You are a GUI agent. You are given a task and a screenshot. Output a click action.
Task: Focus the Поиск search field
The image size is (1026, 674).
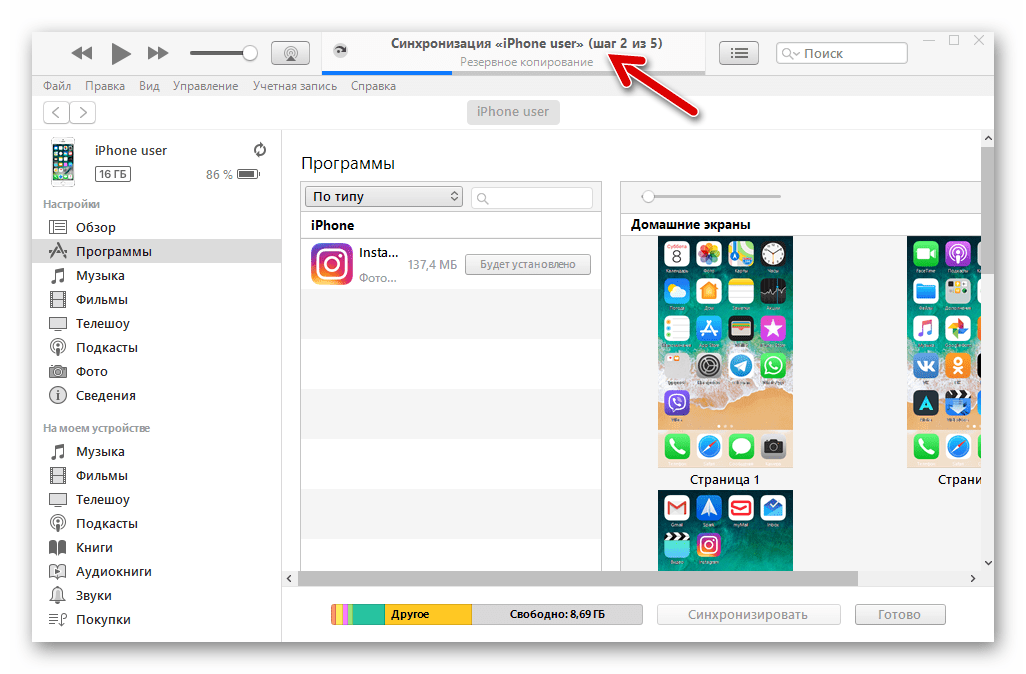[841, 53]
